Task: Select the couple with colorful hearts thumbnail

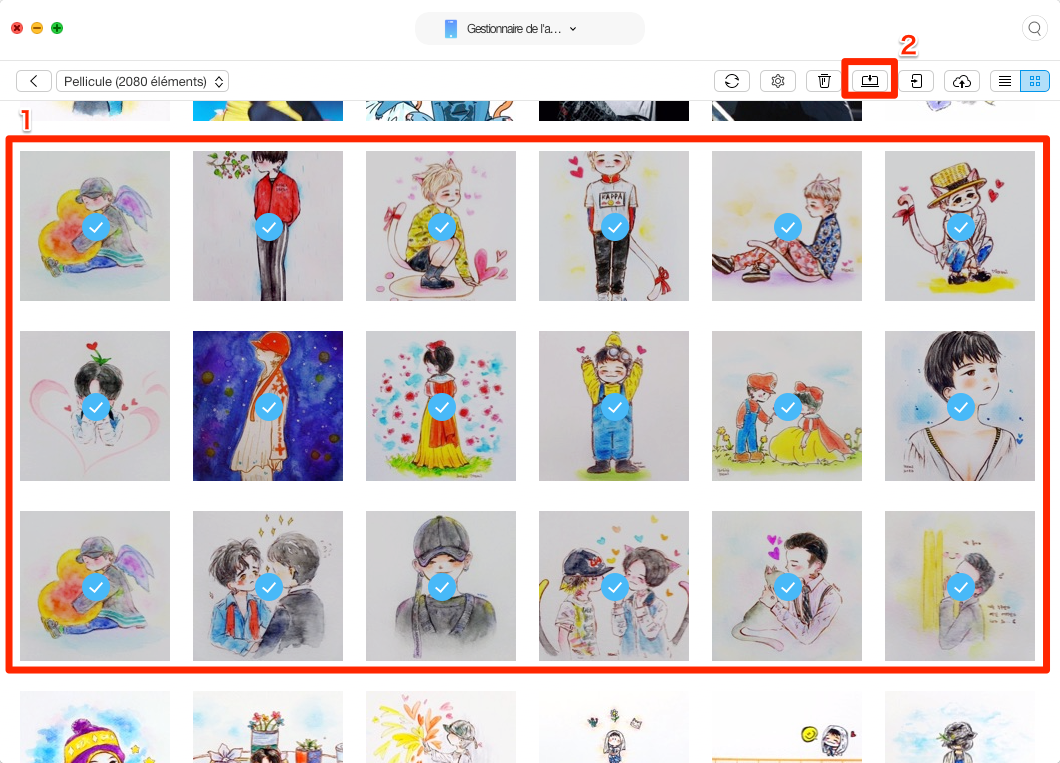Action: 614,586
